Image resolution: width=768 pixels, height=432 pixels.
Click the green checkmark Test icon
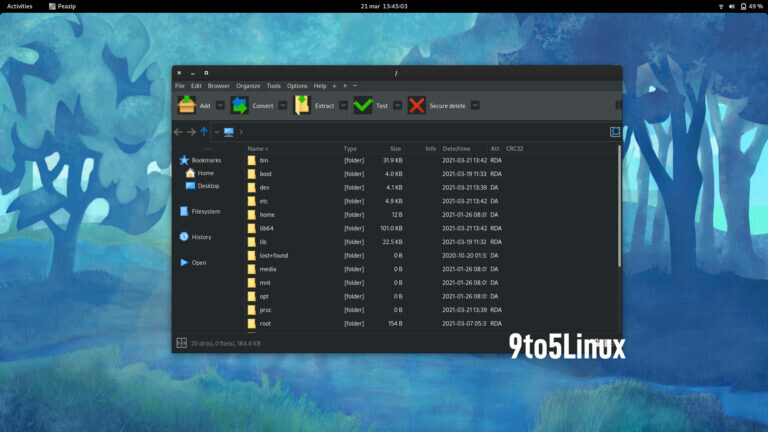[x=362, y=105]
